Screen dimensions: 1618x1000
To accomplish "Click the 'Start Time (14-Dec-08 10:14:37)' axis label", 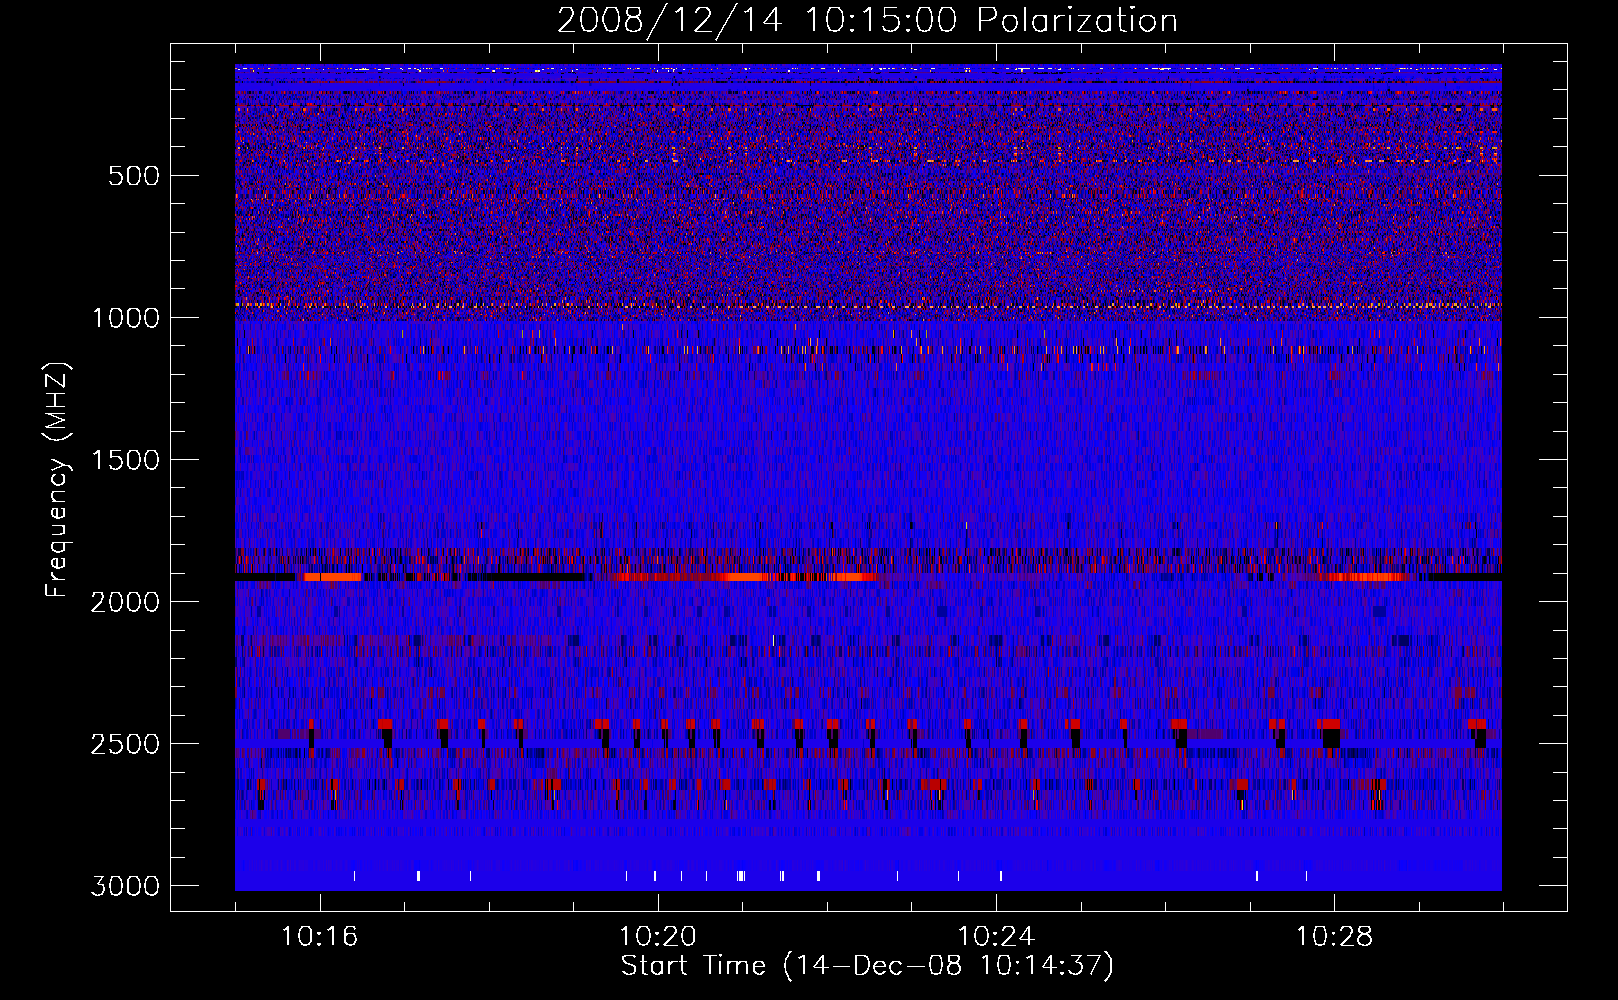I will pyautogui.click(x=867, y=966).
